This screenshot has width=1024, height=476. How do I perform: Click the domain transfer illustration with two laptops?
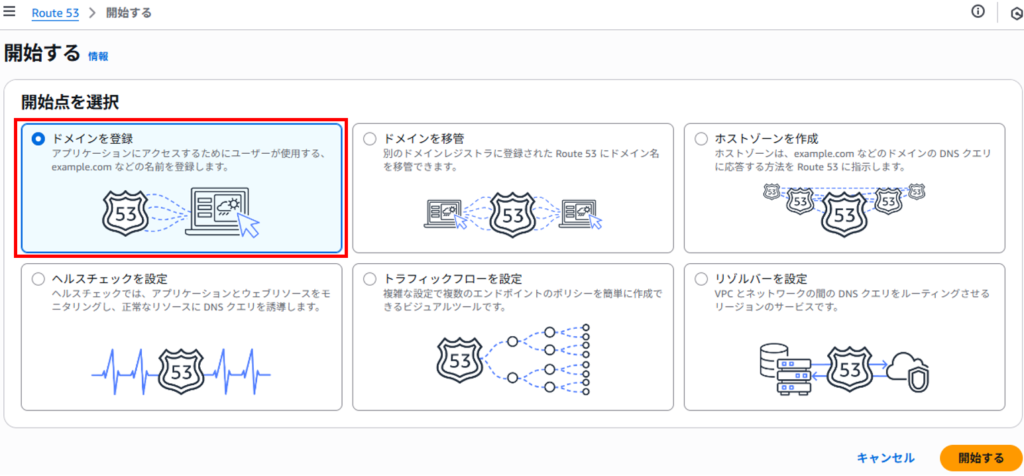(x=513, y=215)
